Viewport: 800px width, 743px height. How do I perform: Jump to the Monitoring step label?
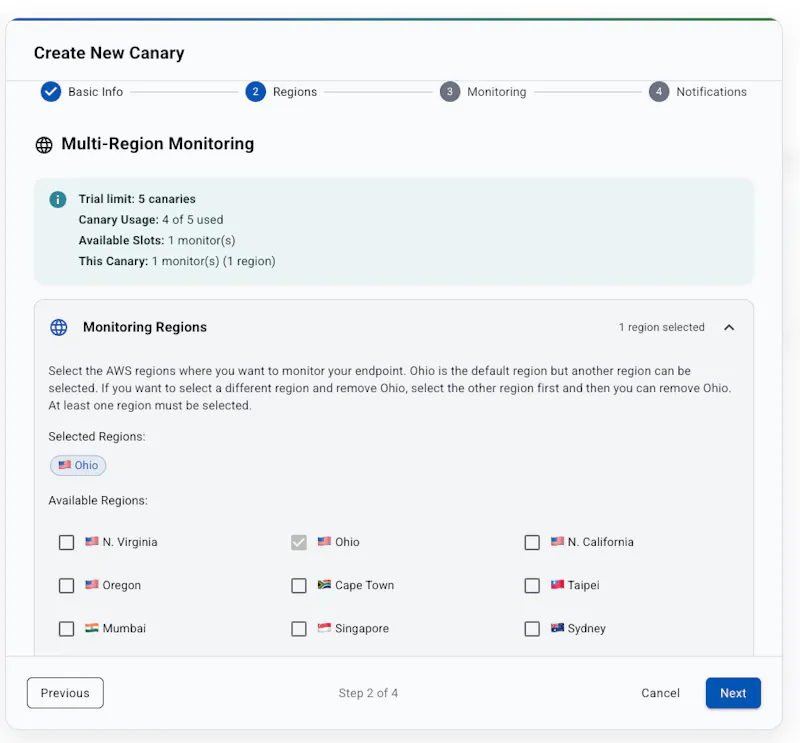click(496, 92)
